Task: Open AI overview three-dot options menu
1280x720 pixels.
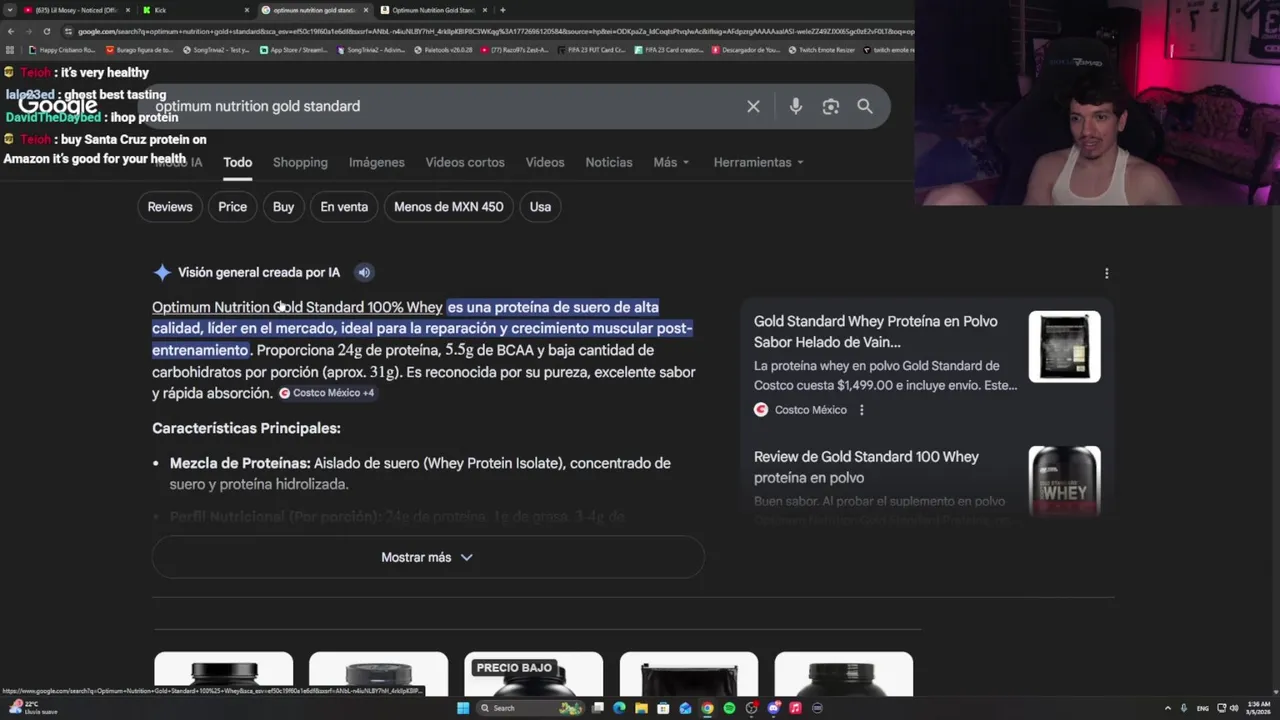Action: pos(1106,273)
